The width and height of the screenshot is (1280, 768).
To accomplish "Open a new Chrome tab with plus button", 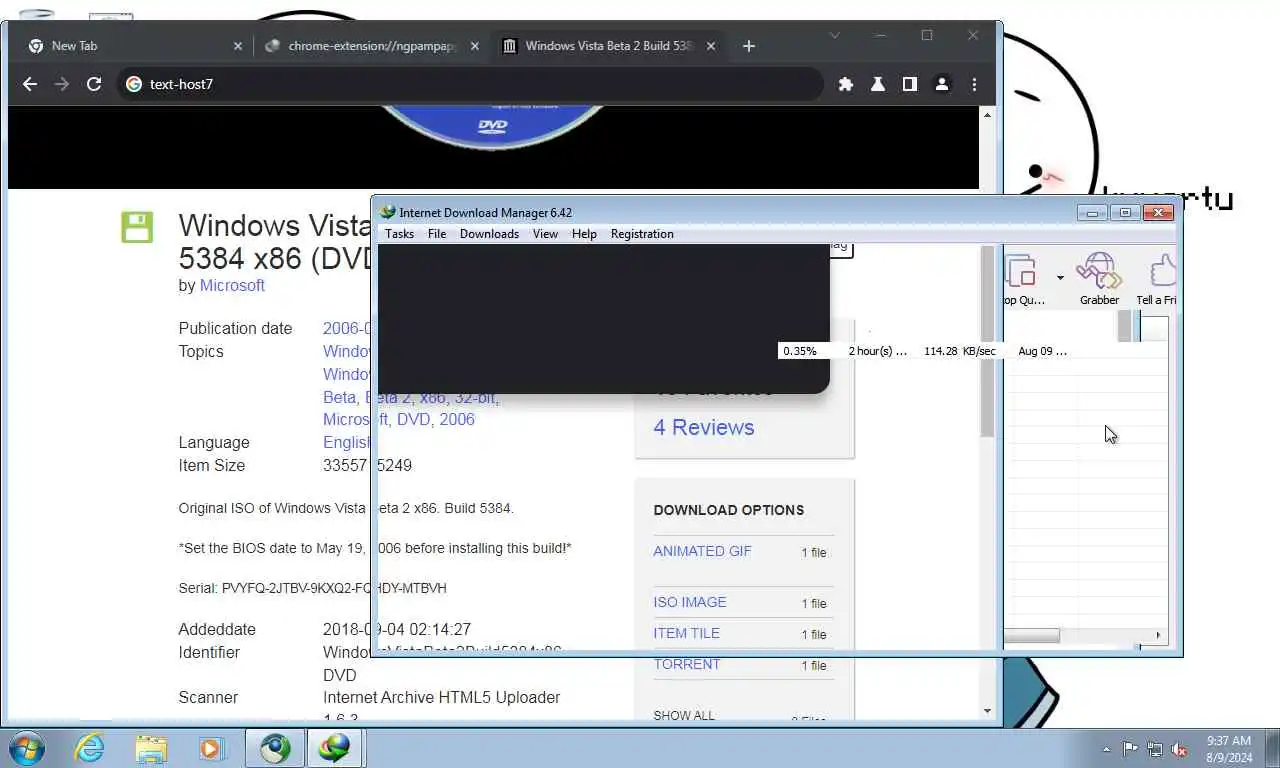I will pos(749,46).
